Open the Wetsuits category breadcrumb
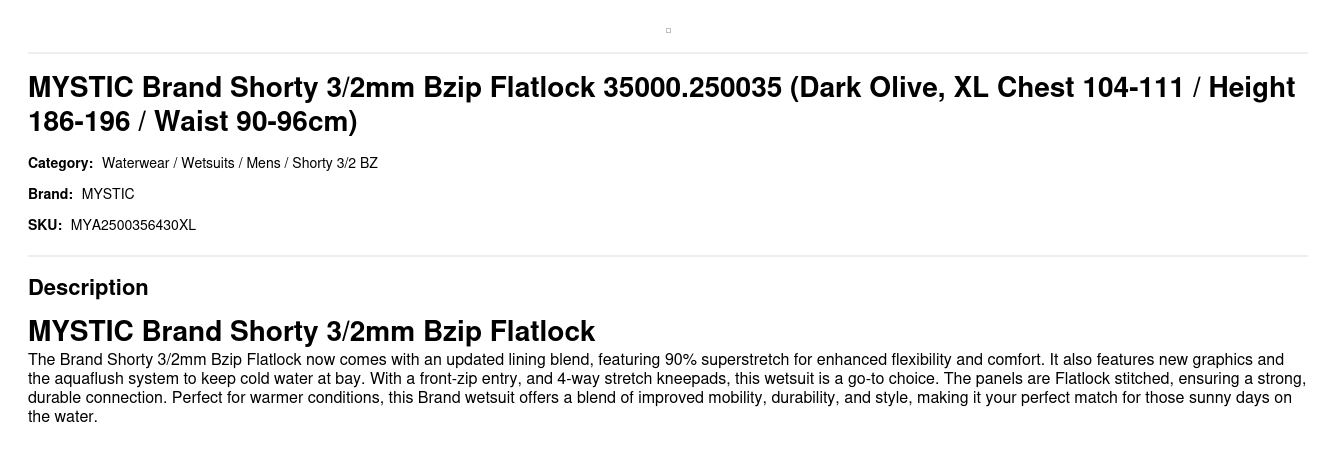Screen dimensions: 1328x456 [x=207, y=163]
